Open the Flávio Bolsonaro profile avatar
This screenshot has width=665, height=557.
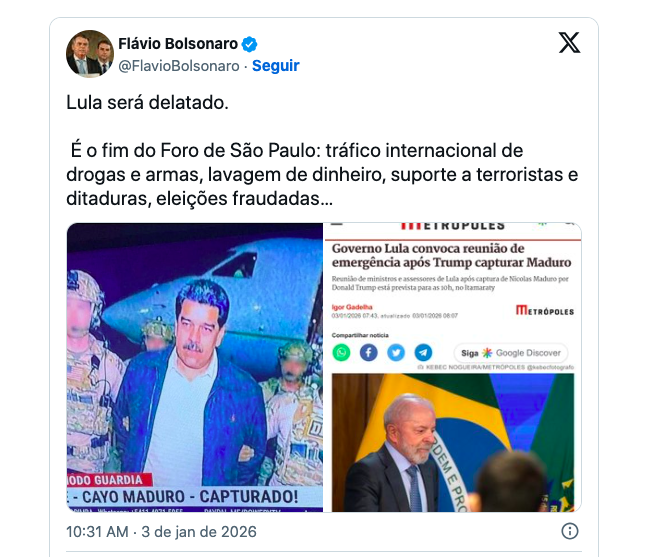(90, 54)
